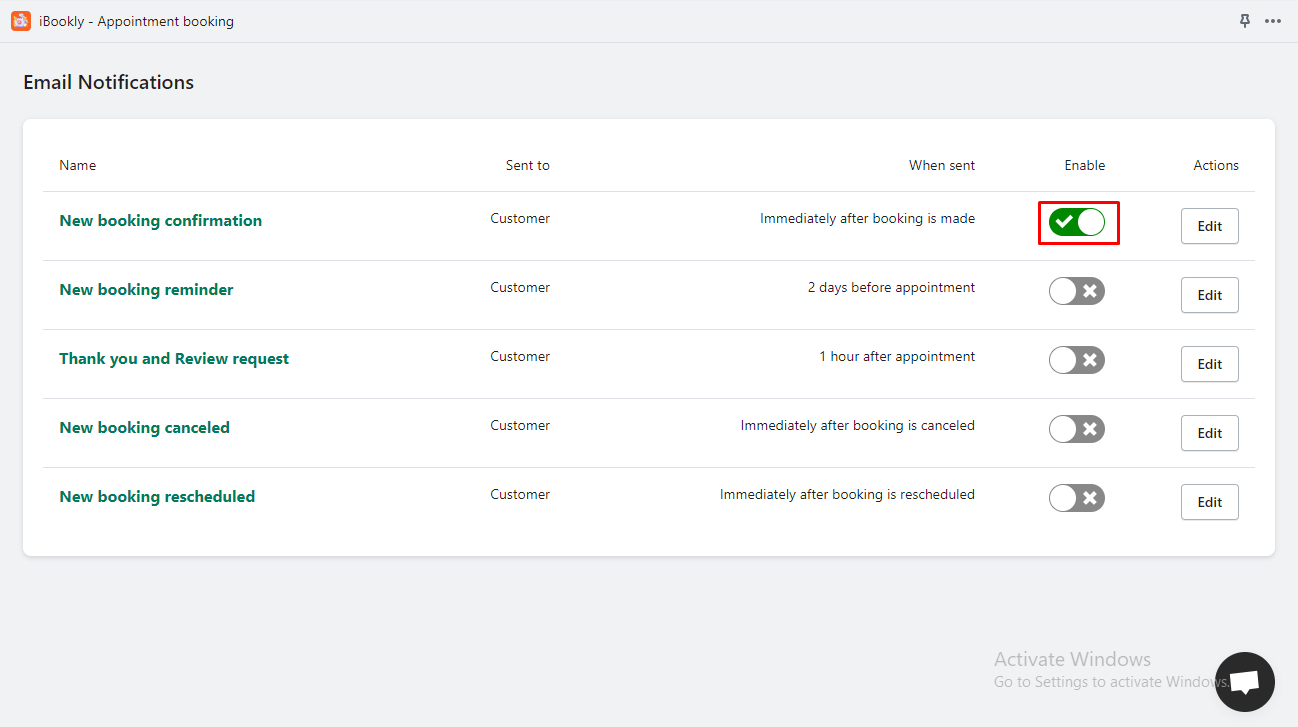Click the iBookly app logo icon

pyautogui.click(x=21, y=21)
